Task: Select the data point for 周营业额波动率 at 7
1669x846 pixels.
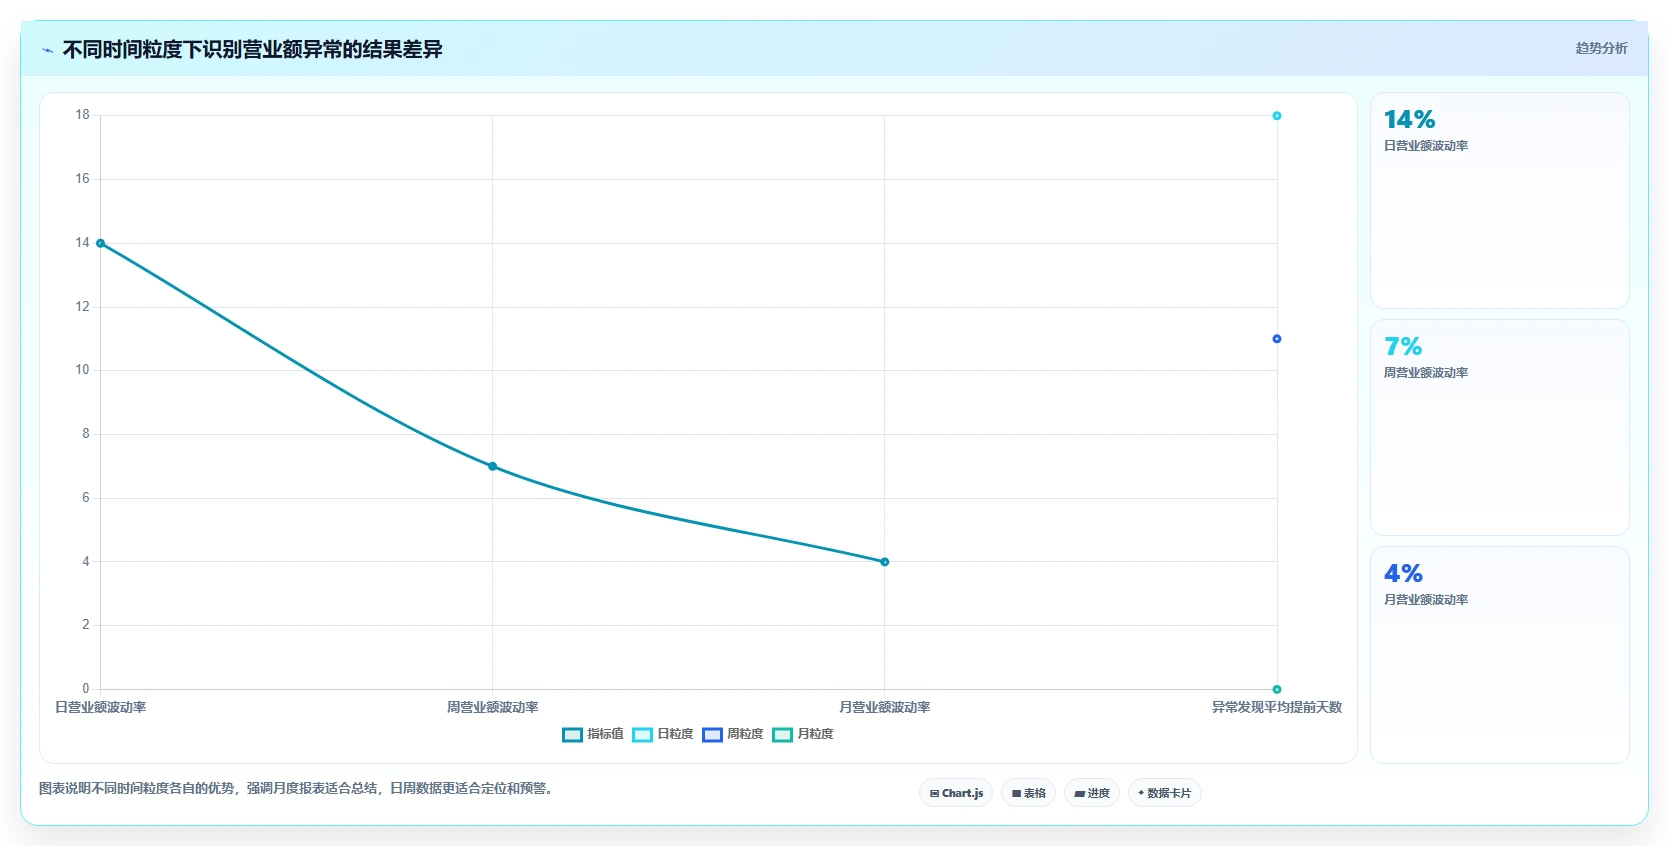Action: point(492,466)
